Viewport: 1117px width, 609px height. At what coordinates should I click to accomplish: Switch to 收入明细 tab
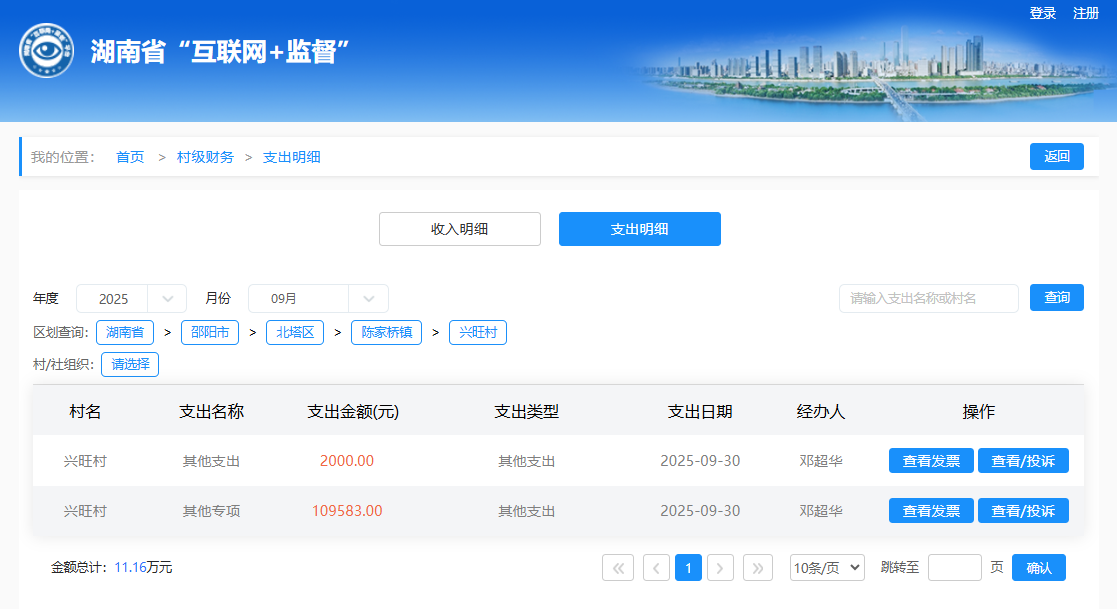(x=459, y=229)
